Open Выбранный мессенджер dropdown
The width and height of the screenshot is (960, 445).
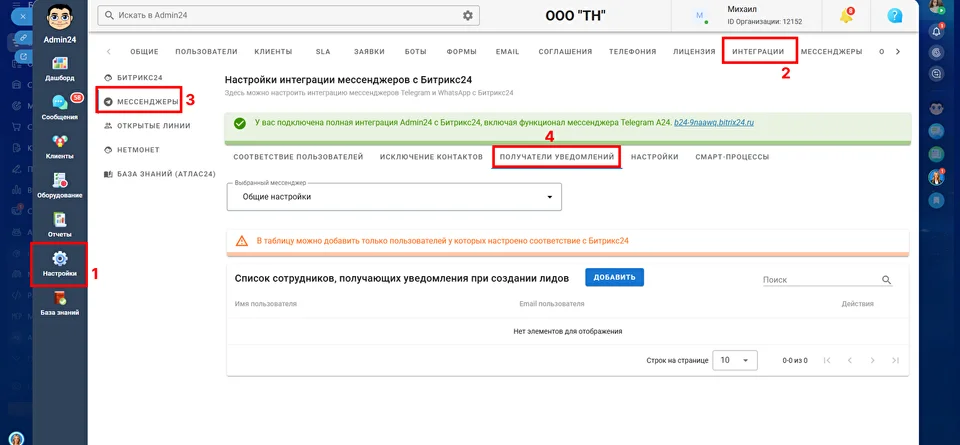click(394, 197)
